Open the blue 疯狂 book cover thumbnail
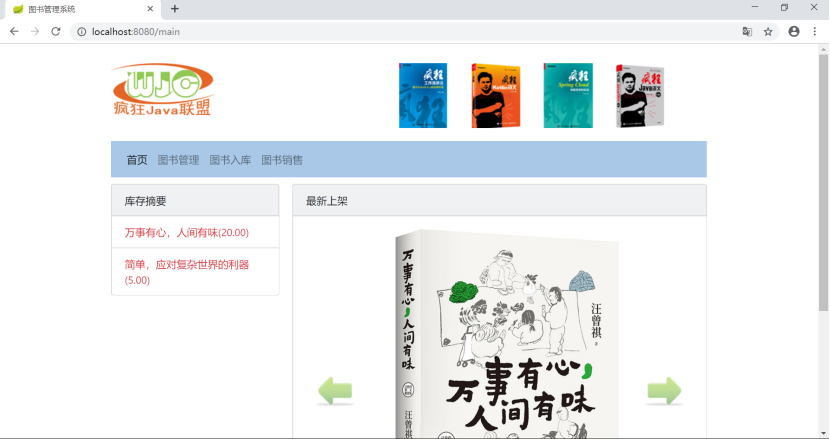The width and height of the screenshot is (830, 439). coord(422,96)
